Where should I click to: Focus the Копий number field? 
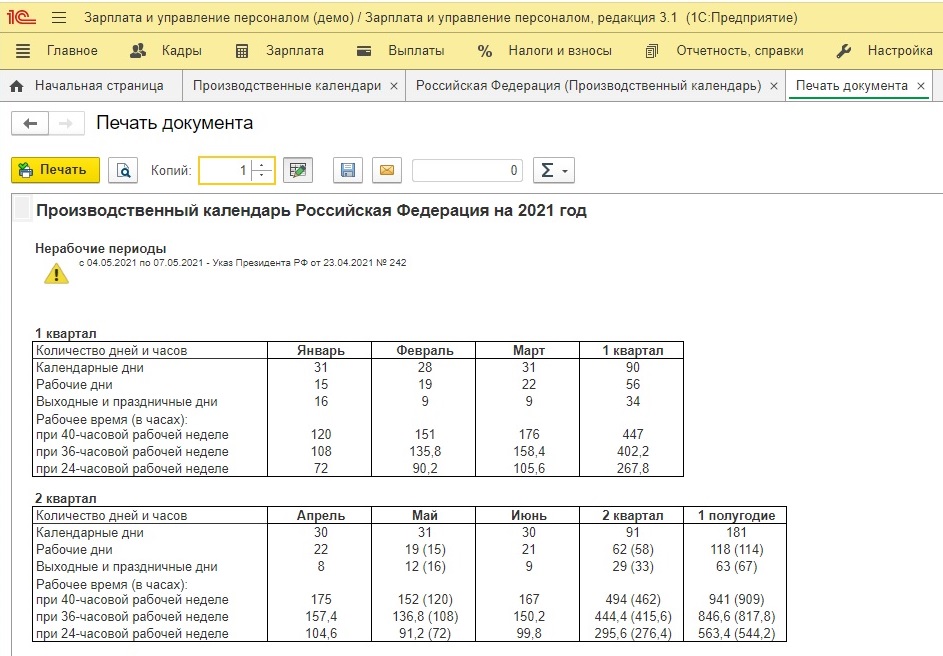pos(225,171)
